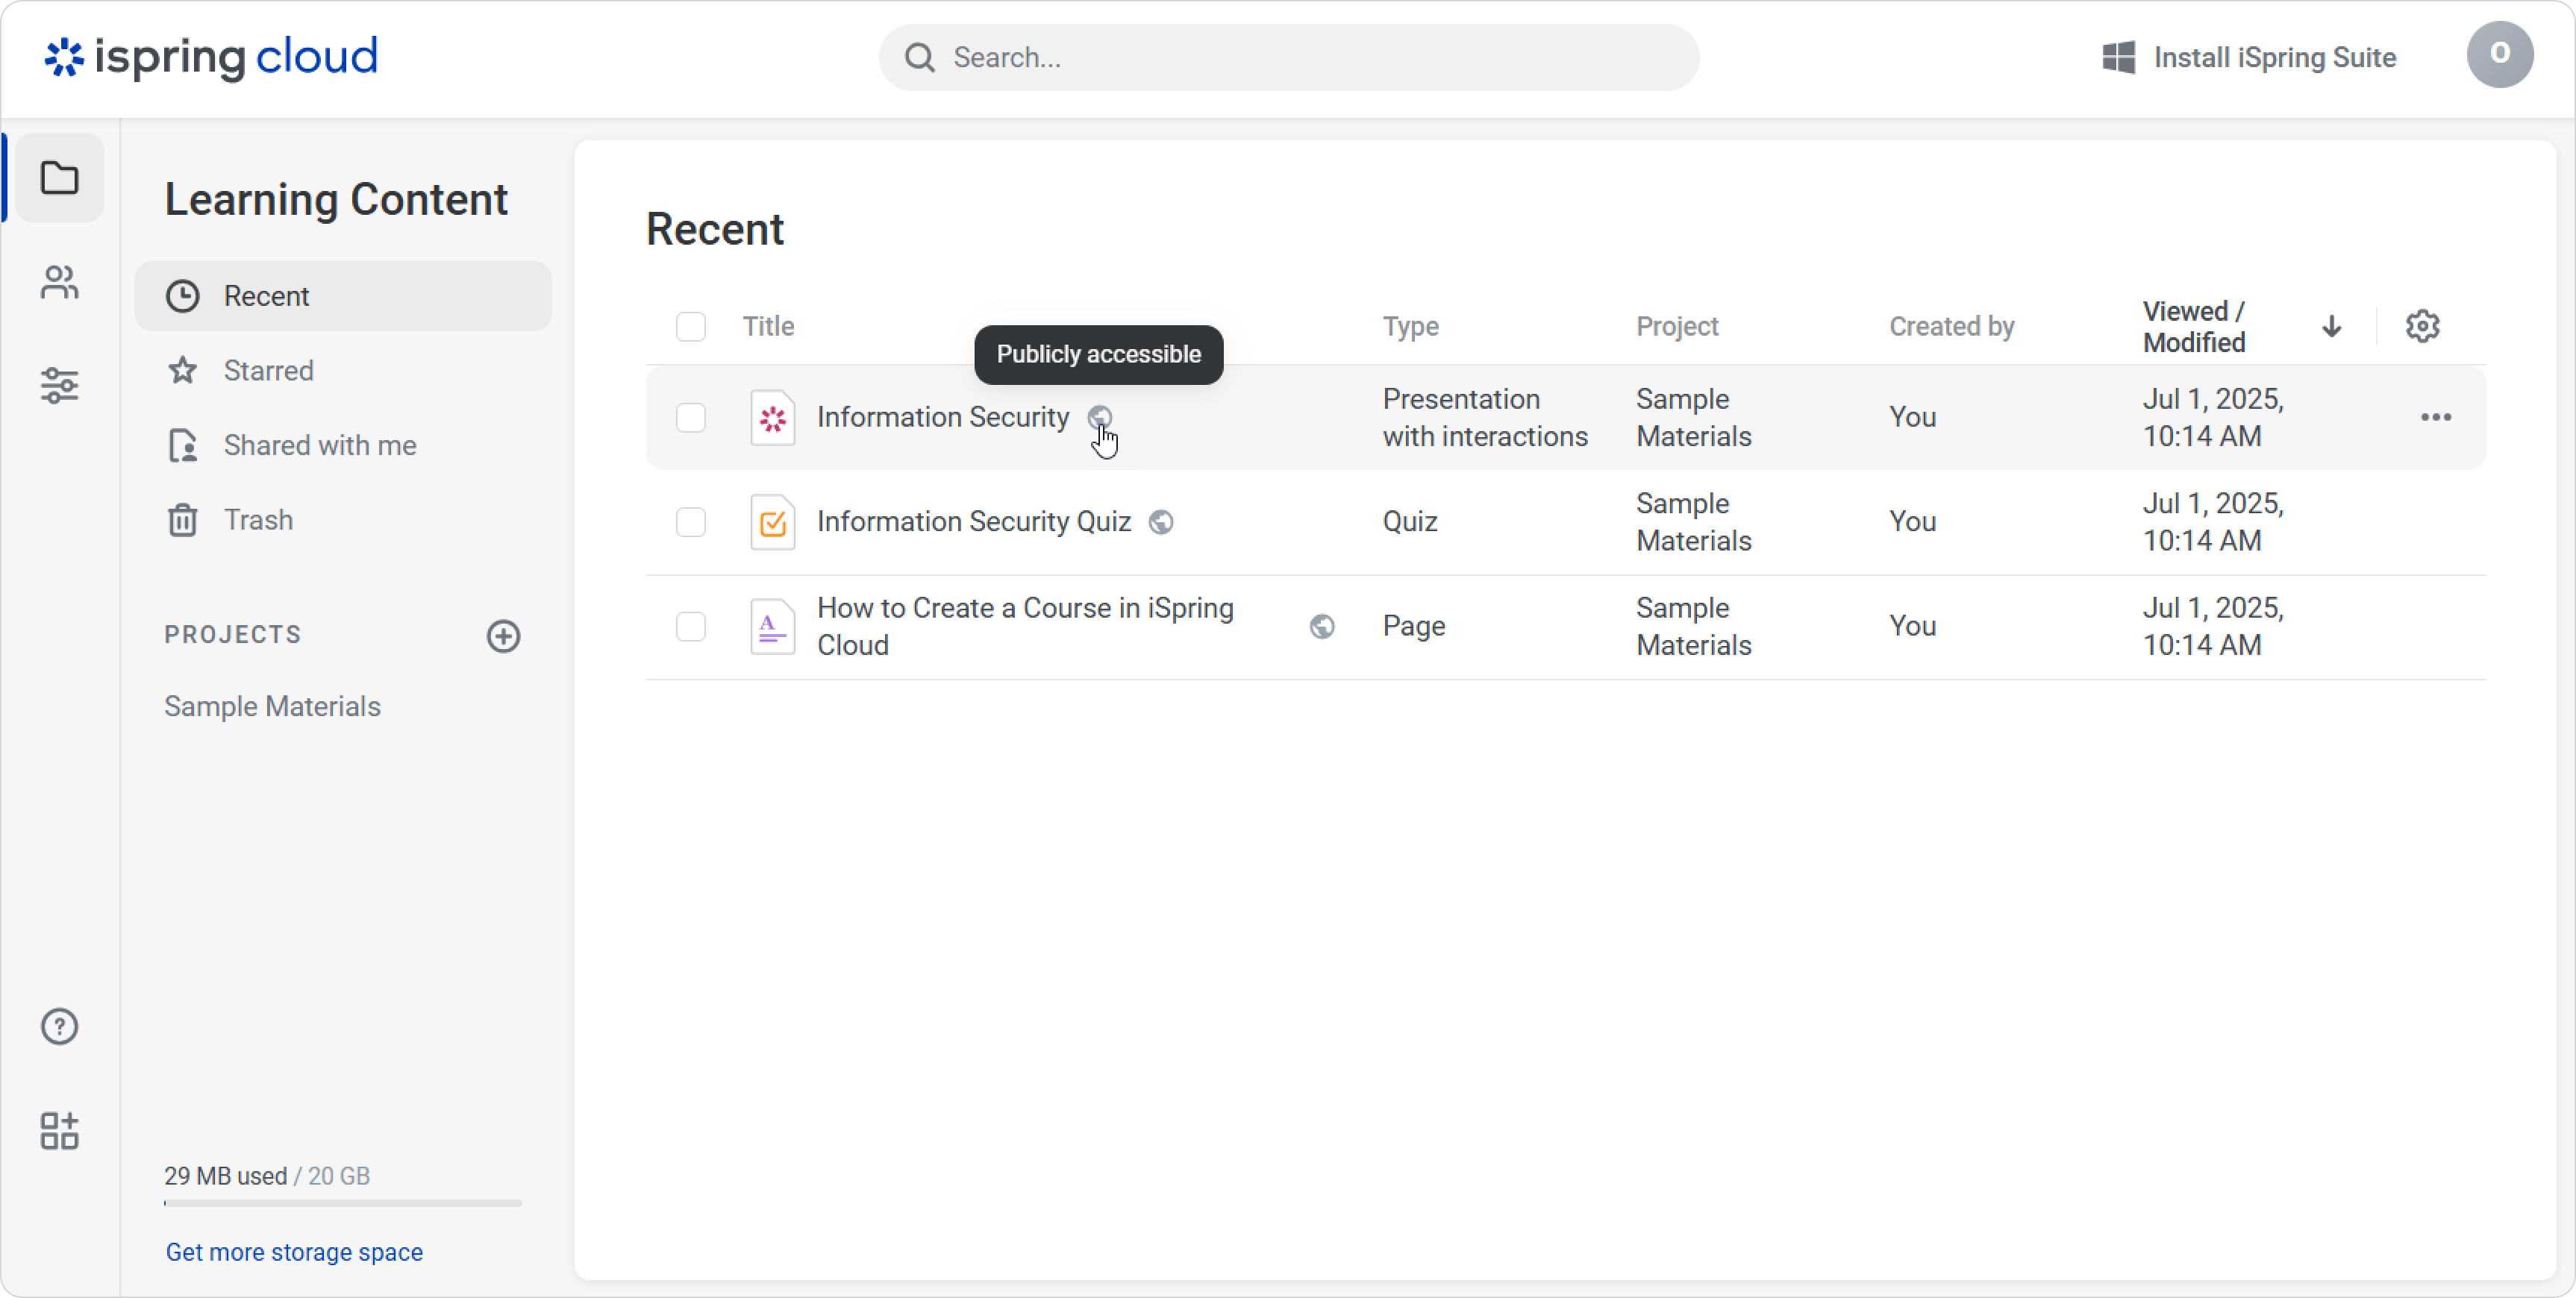Click the 29 MB used storage text
The height and width of the screenshot is (1298, 2576).
[225, 1176]
